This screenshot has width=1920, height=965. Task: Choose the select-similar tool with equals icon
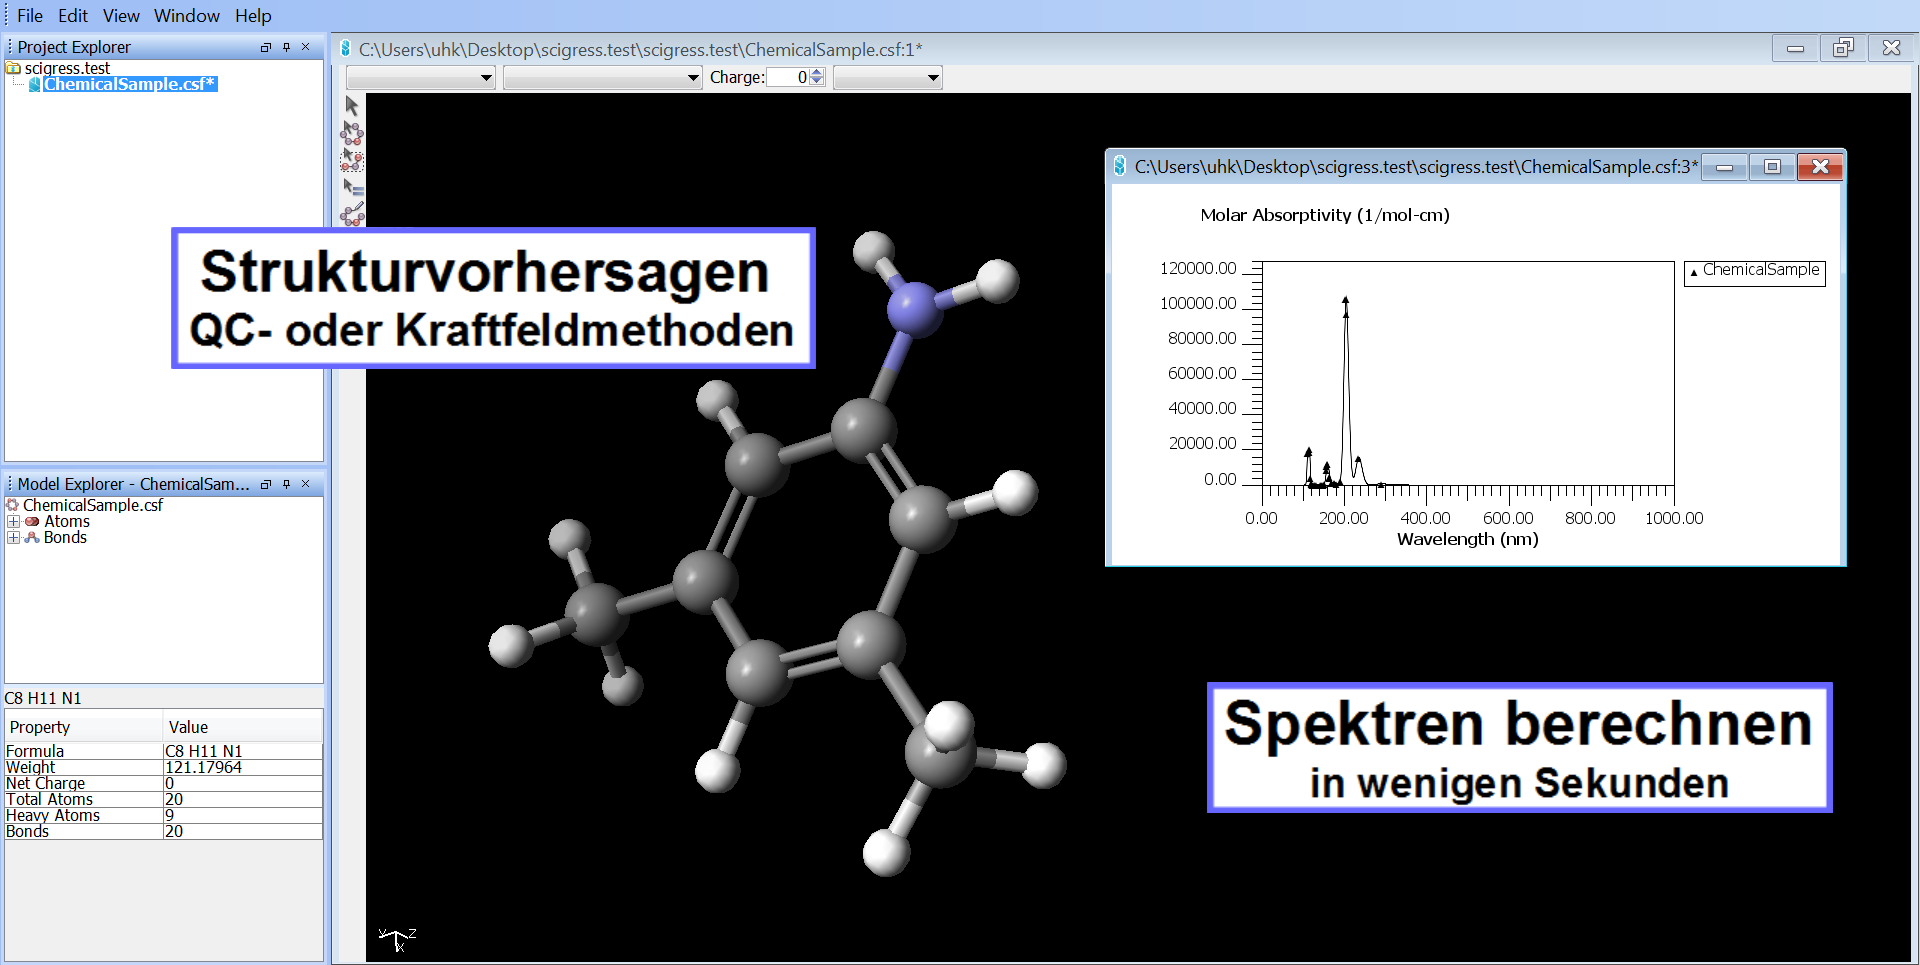[351, 188]
